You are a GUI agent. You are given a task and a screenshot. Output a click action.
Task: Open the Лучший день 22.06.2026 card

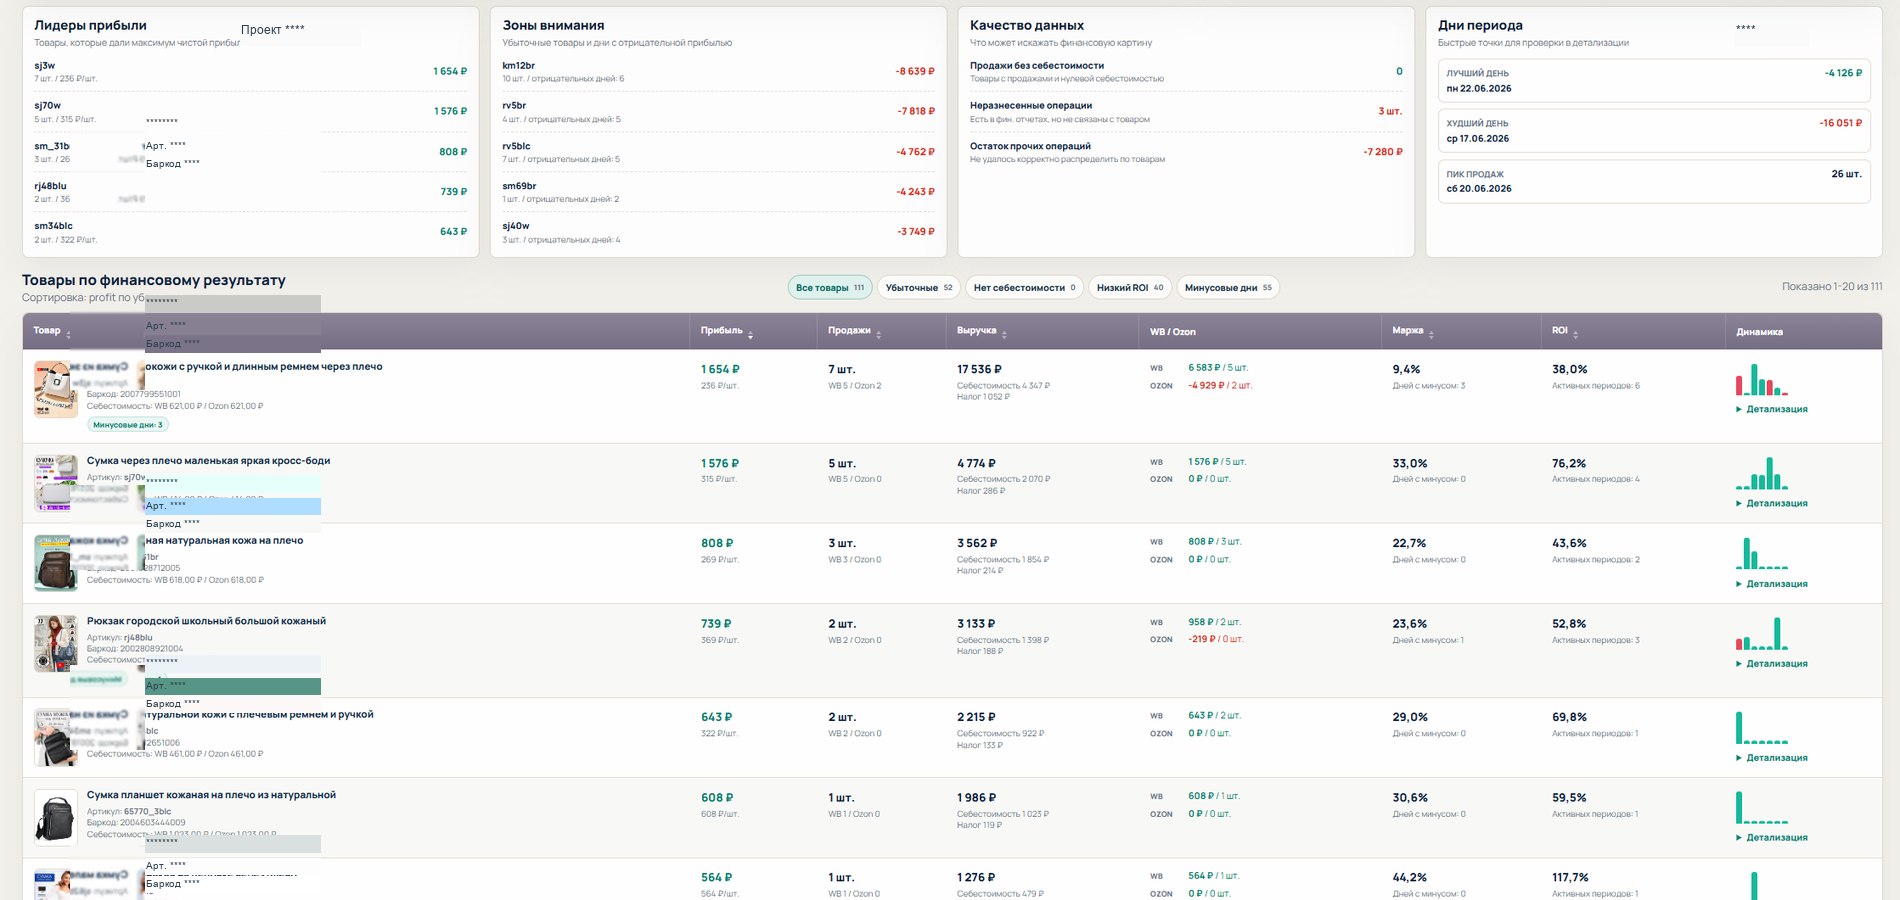[x=1654, y=81]
